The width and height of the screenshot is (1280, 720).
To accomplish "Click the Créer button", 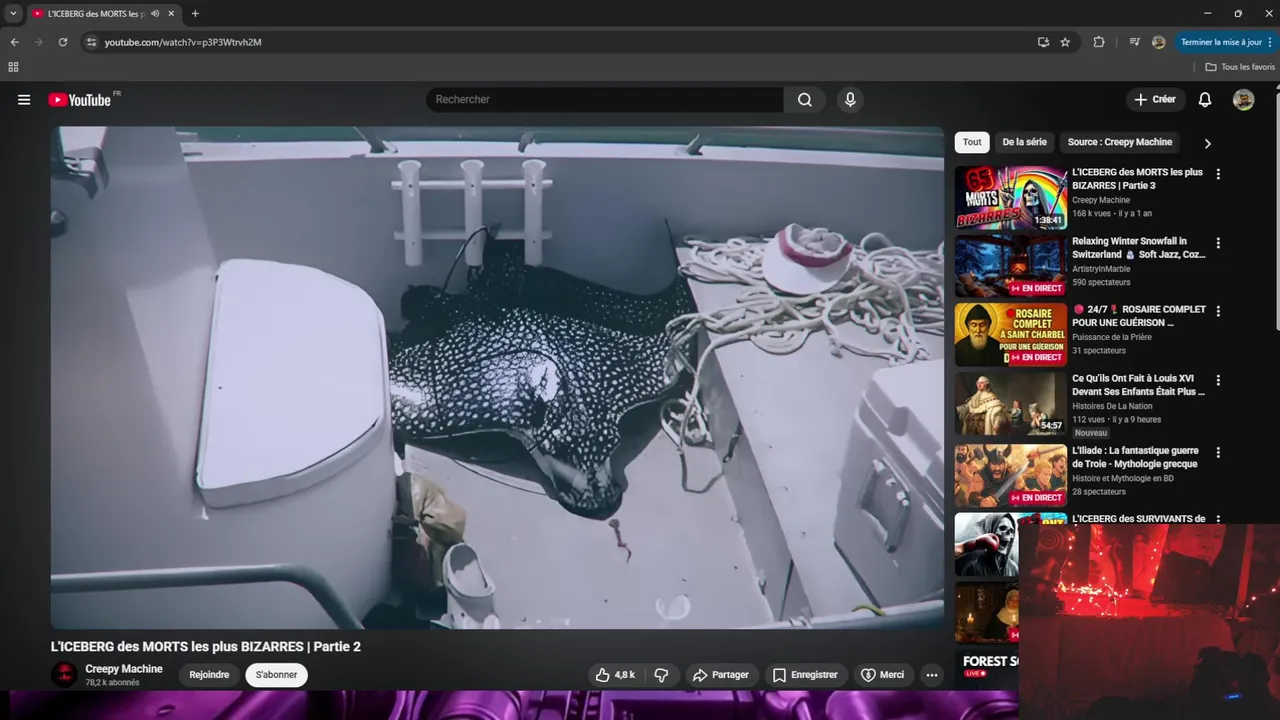I will click(x=1155, y=100).
